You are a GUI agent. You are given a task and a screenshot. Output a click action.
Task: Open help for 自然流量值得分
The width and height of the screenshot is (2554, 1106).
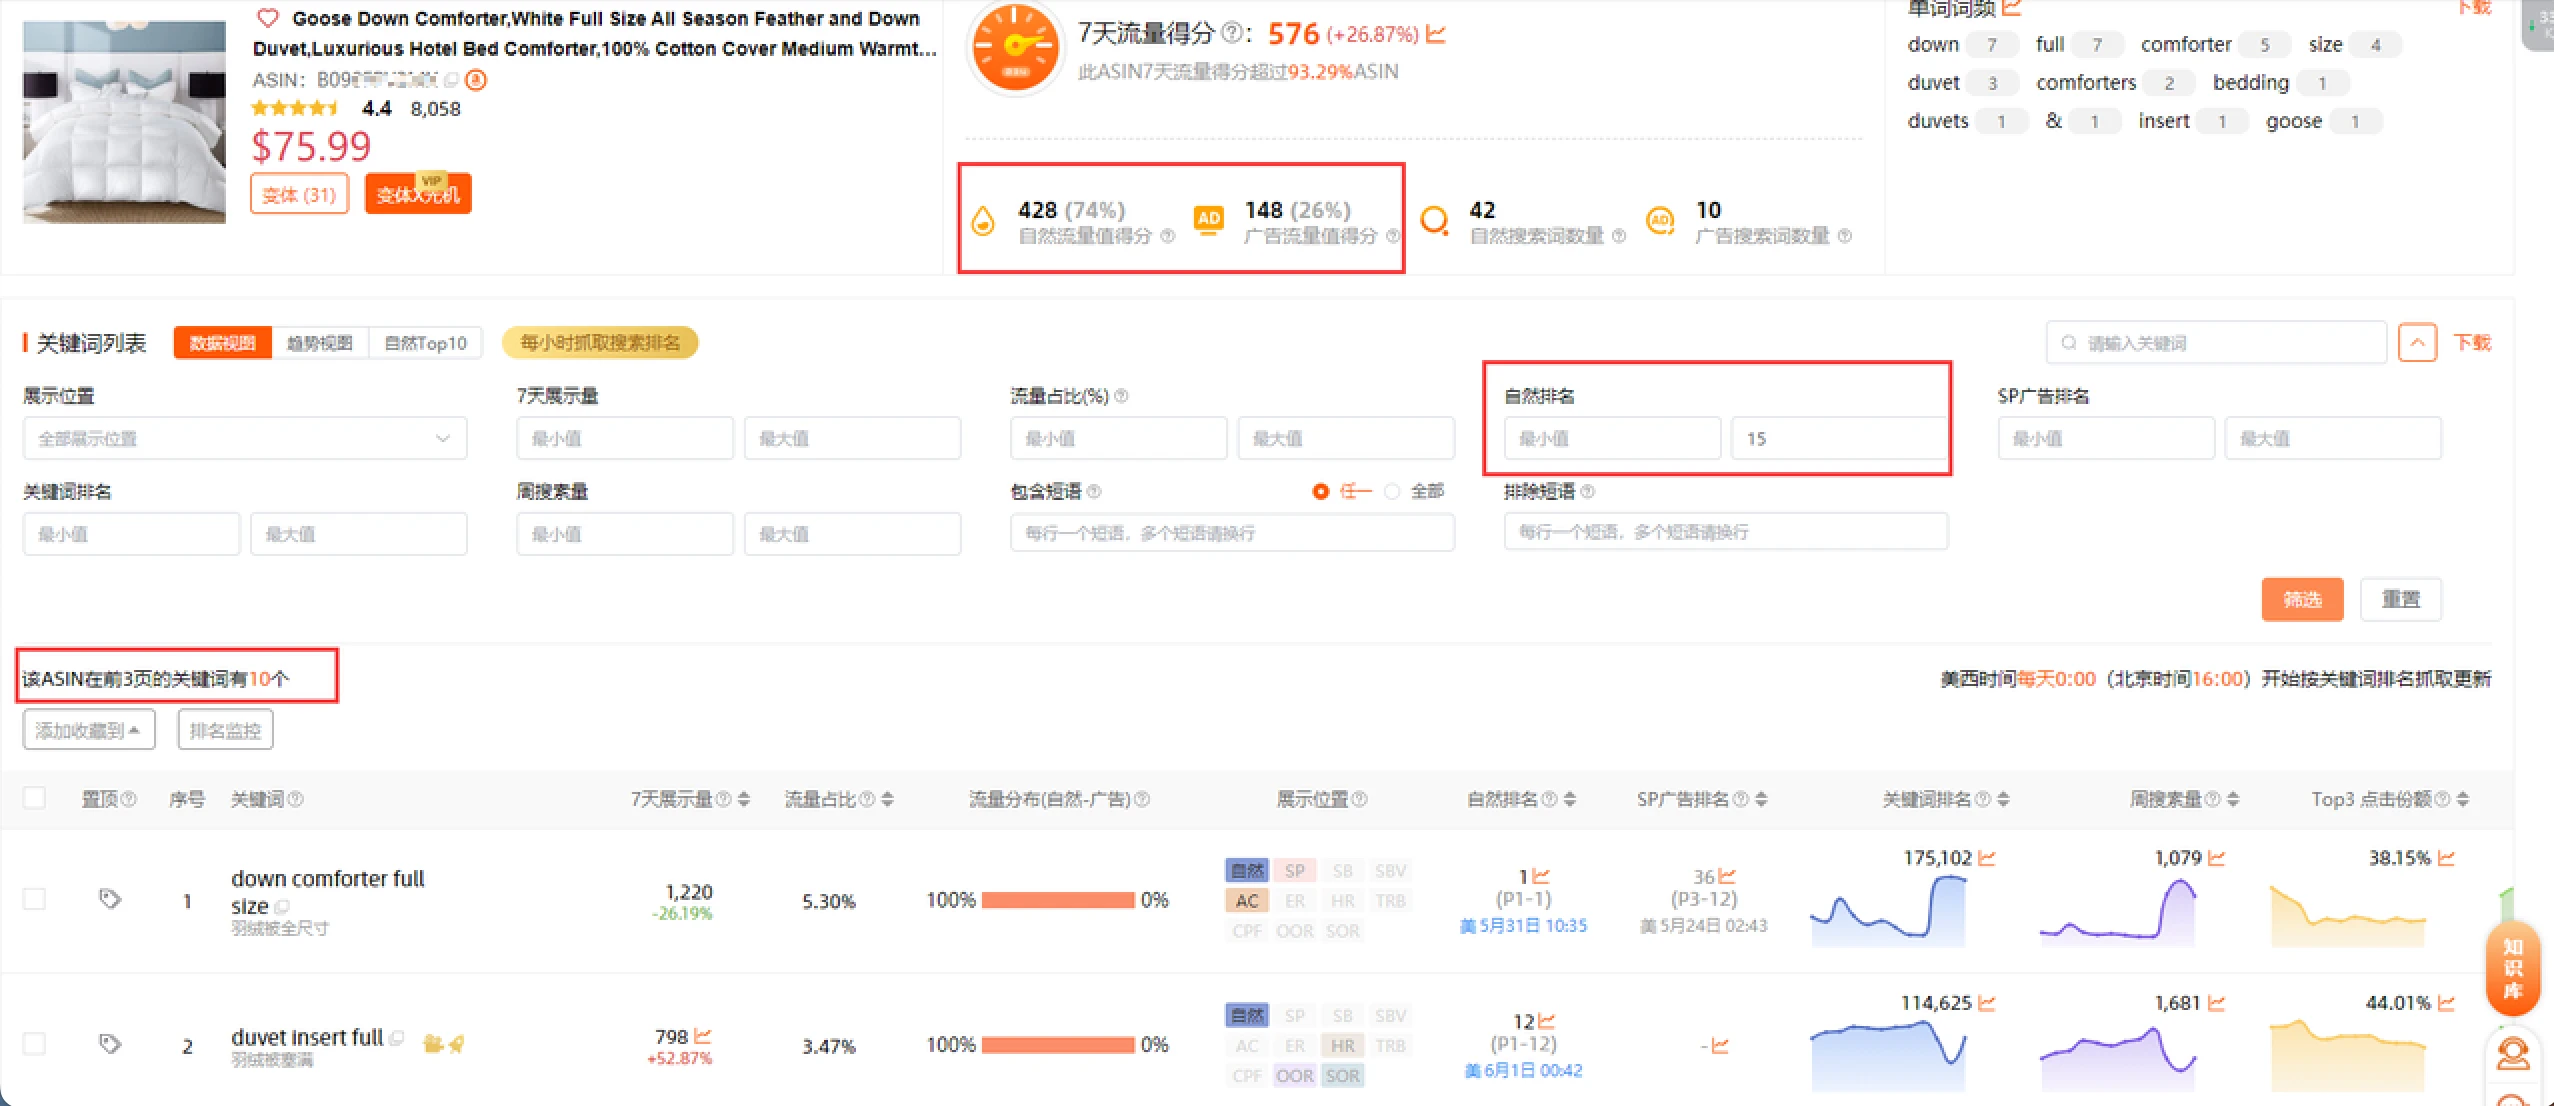1167,236
